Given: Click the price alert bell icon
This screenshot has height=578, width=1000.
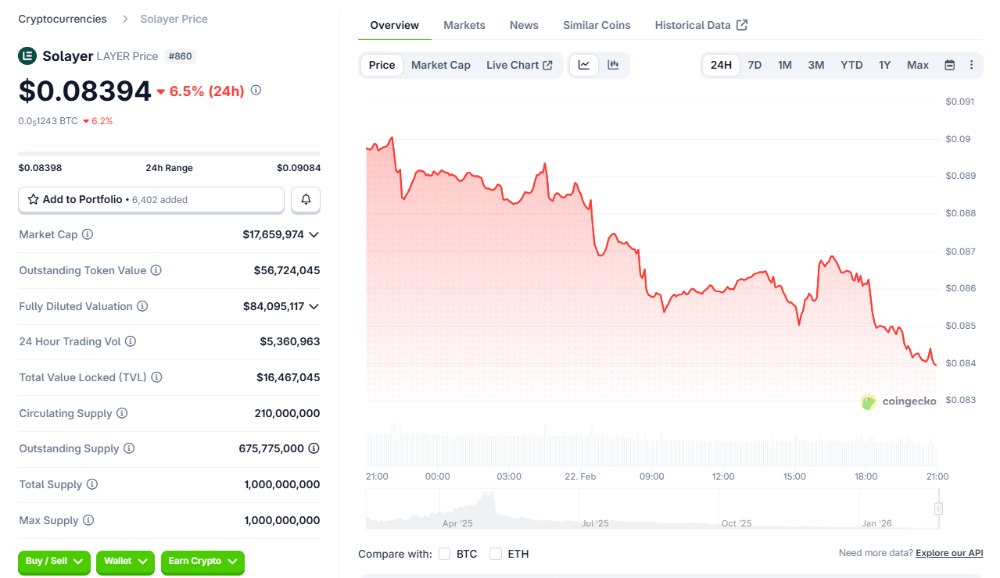Looking at the screenshot, I should [x=306, y=200].
